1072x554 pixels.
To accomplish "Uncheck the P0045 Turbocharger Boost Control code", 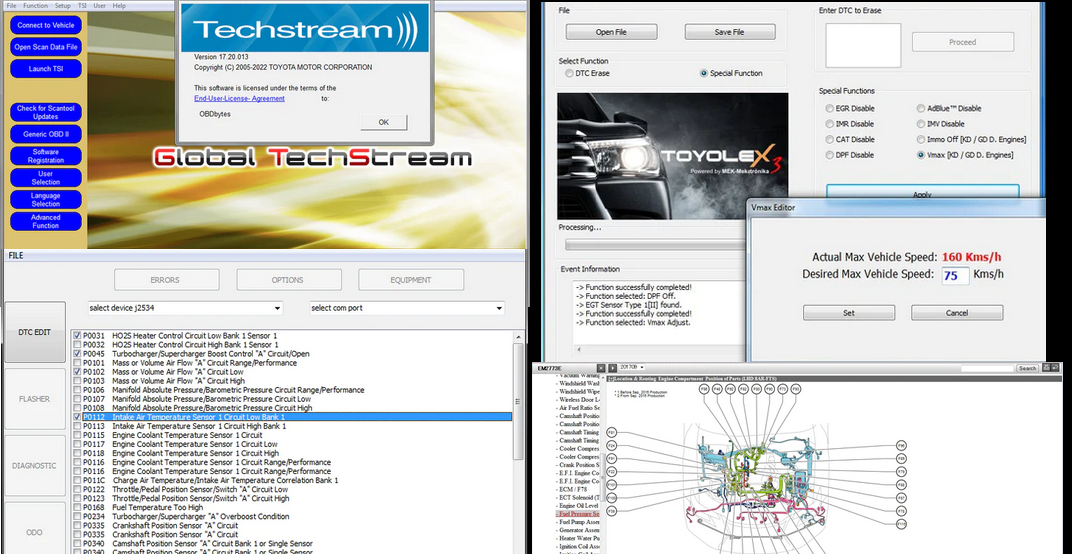I will pos(78,353).
